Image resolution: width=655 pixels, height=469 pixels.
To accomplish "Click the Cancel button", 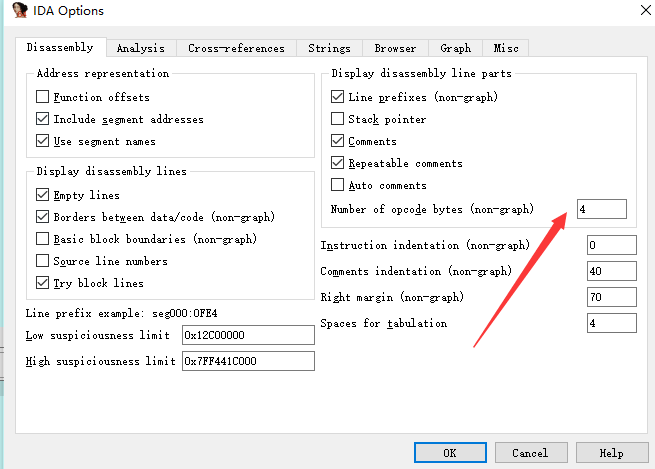I will click(x=529, y=453).
